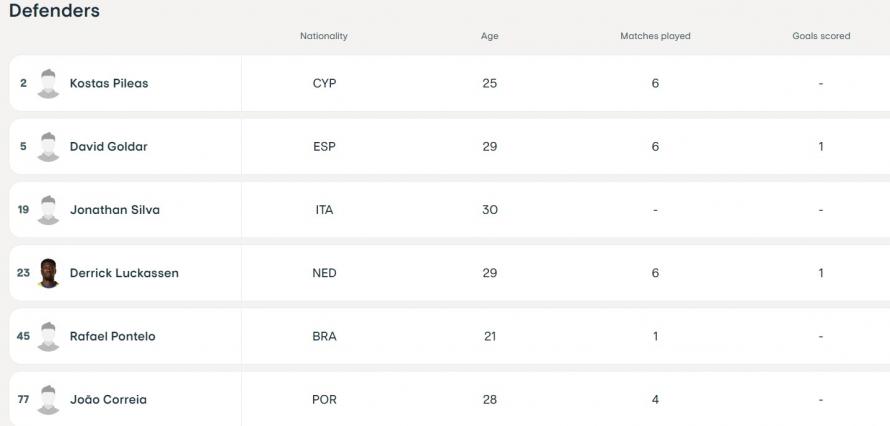Image resolution: width=890 pixels, height=426 pixels.
Task: Click David Goldar avatar placeholder icon
Action: click(x=48, y=146)
